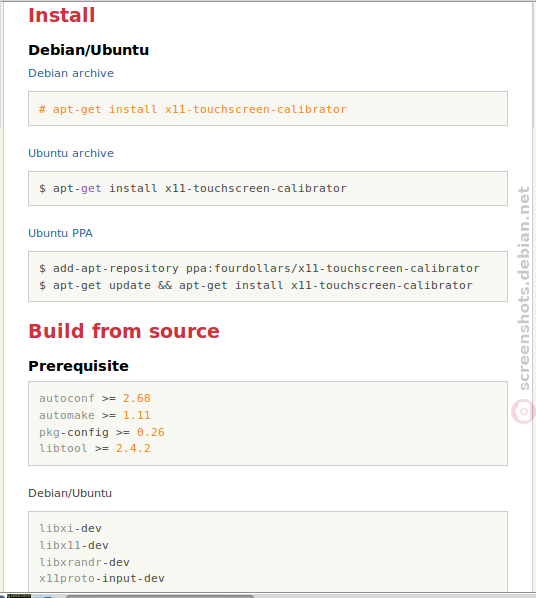Image resolution: width=536 pixels, height=598 pixels.
Task: Click the x11proto-input-dev package line
Action: pyautogui.click(x=101, y=579)
